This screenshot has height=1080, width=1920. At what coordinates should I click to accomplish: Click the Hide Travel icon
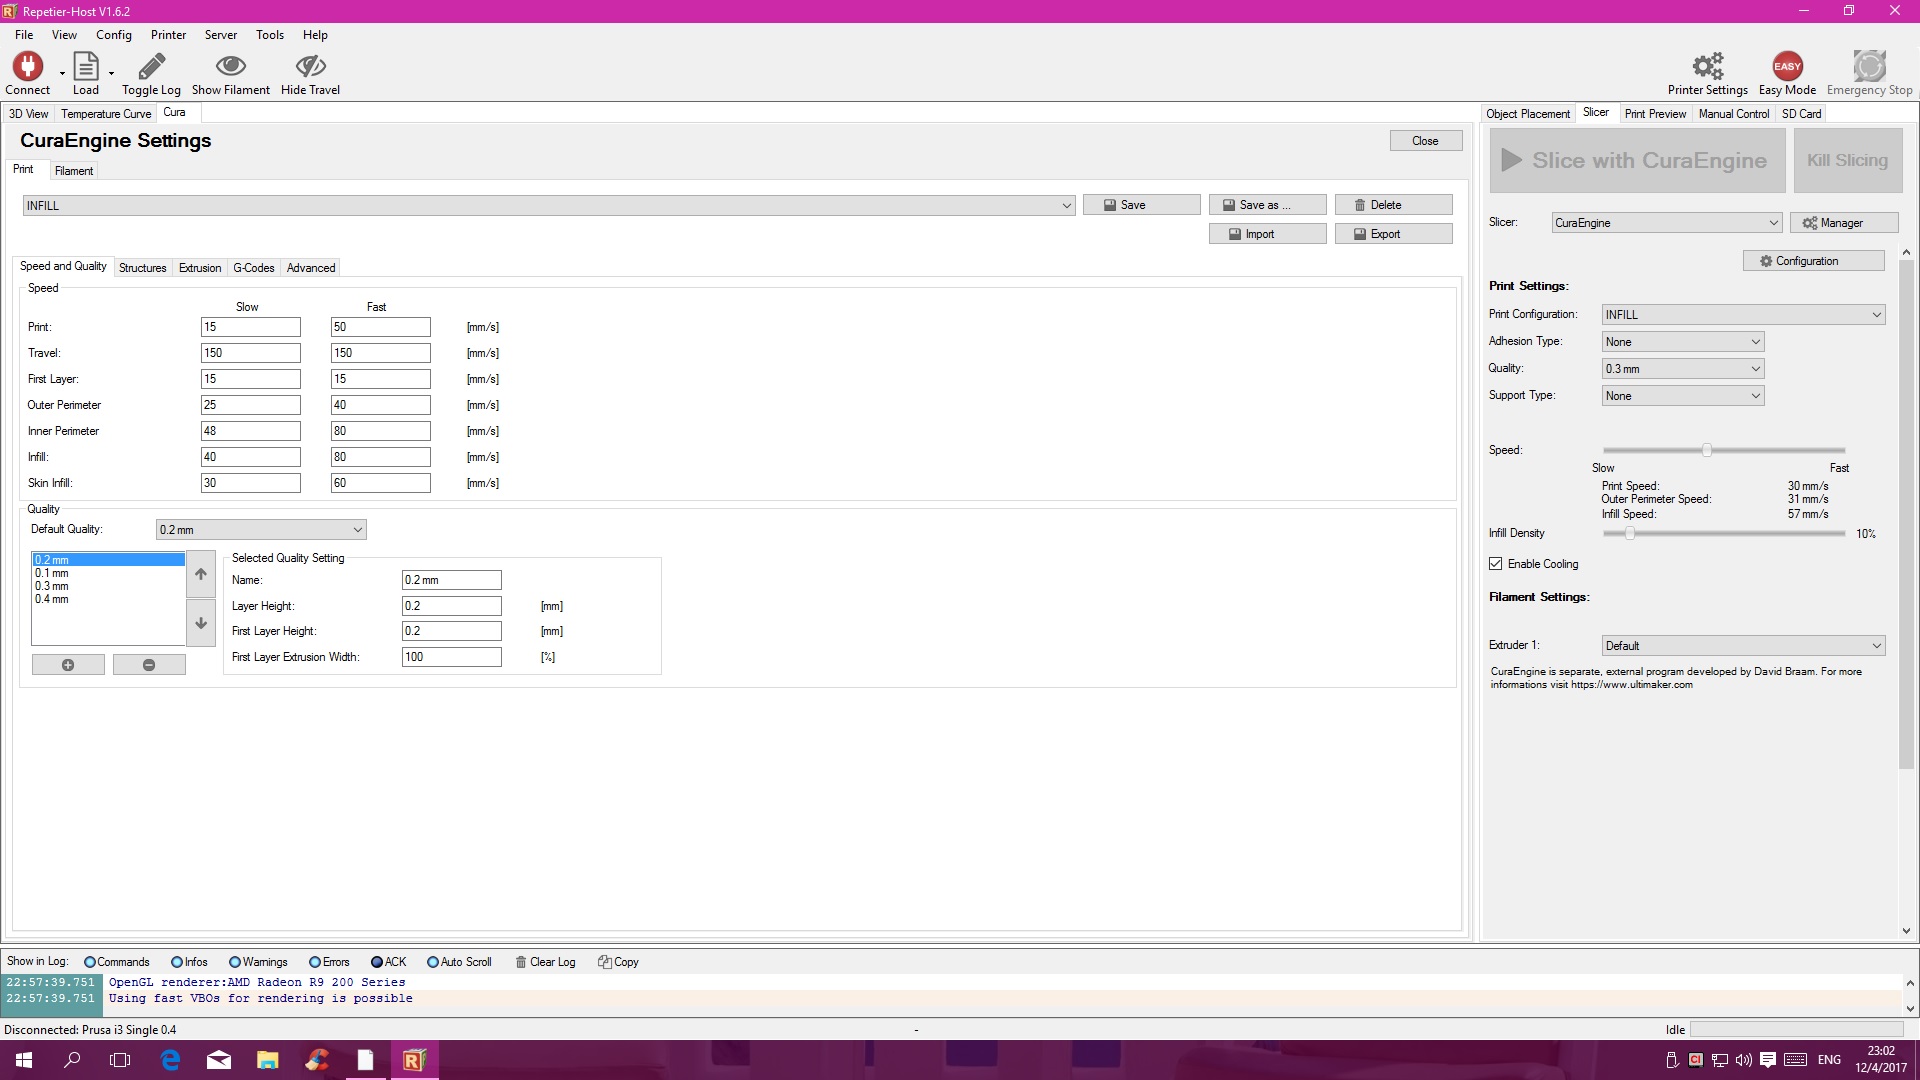310,67
